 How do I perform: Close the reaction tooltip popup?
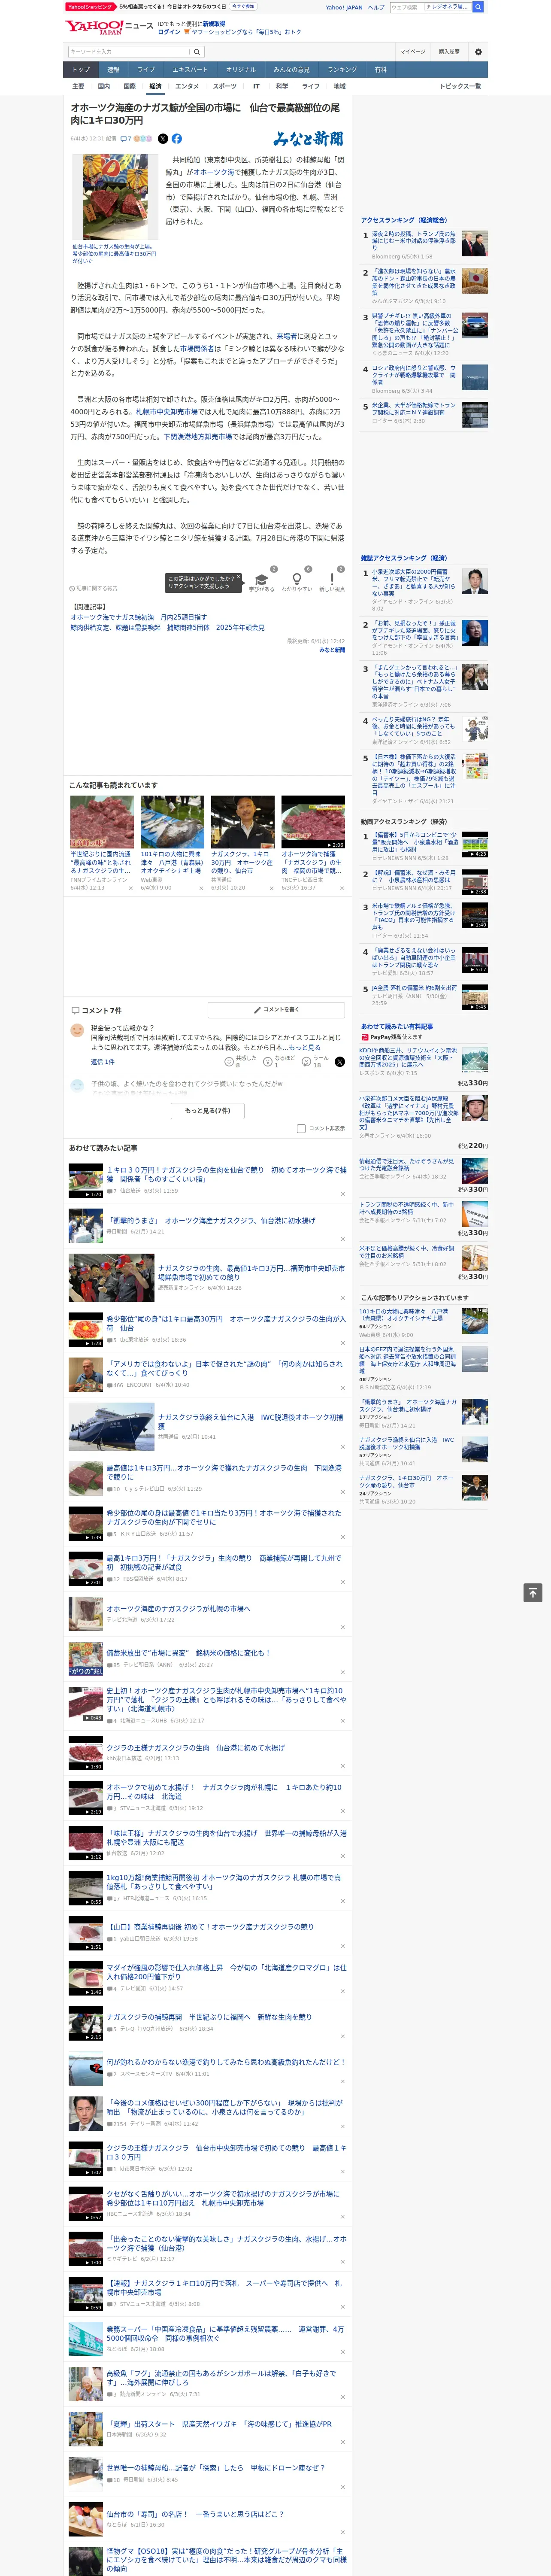(x=238, y=578)
